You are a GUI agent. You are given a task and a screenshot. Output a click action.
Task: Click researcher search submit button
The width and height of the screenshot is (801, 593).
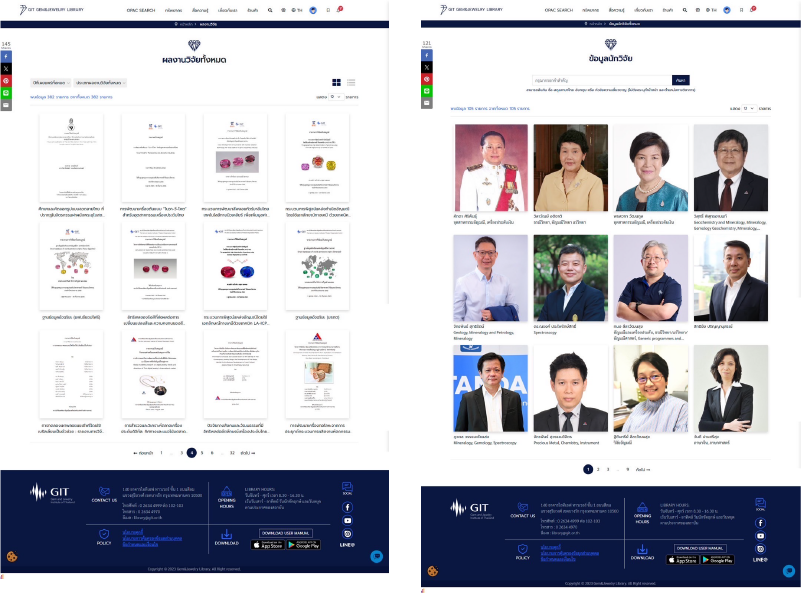[680, 80]
